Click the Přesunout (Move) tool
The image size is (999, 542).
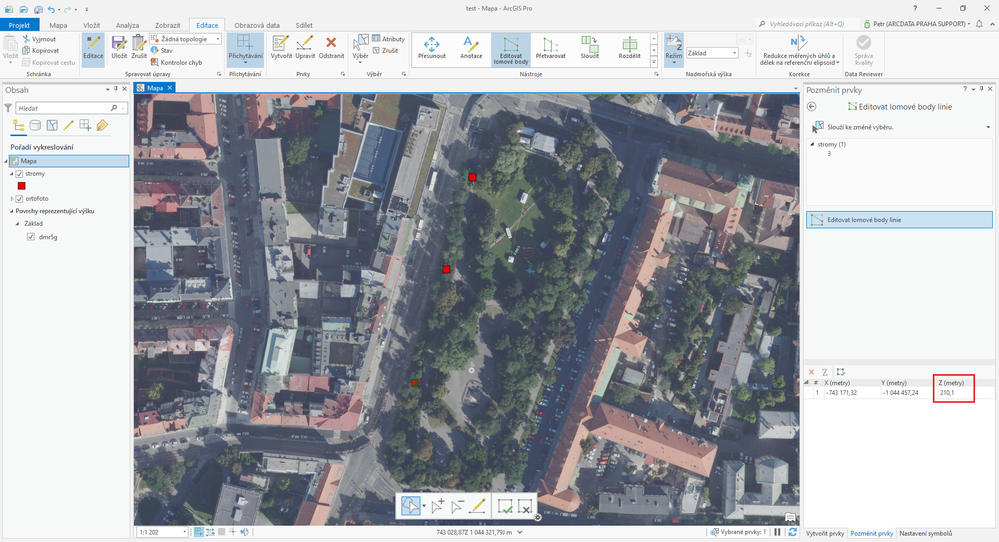tap(432, 49)
